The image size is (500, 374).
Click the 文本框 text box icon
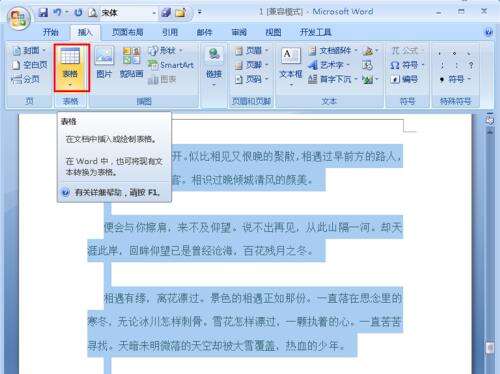pyautogui.click(x=291, y=56)
